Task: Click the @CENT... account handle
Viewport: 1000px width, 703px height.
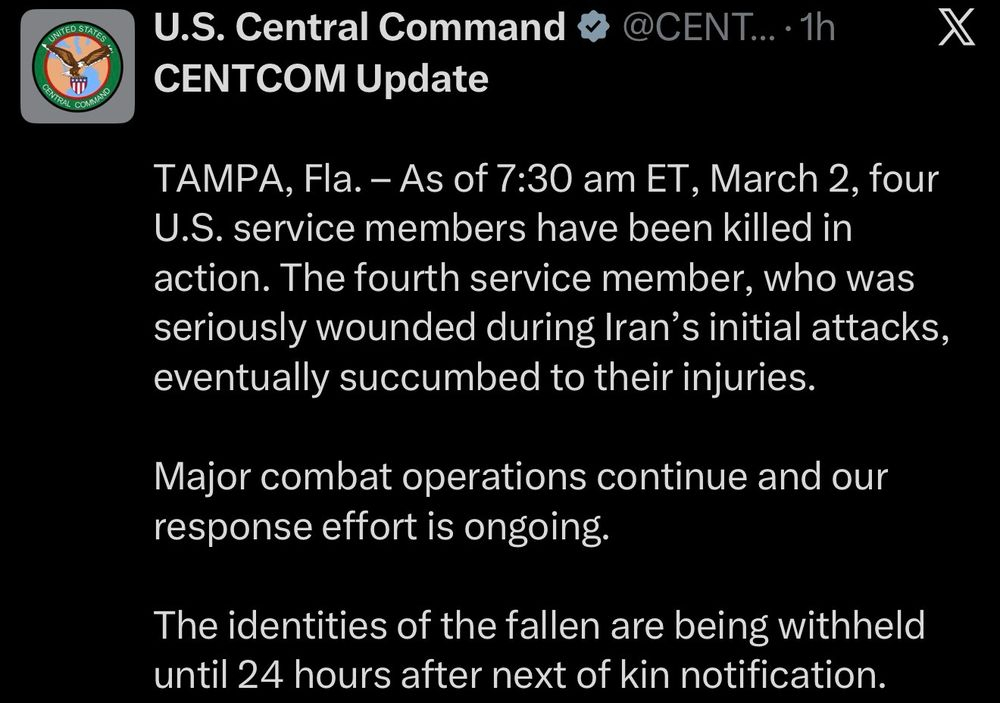Action: (694, 29)
